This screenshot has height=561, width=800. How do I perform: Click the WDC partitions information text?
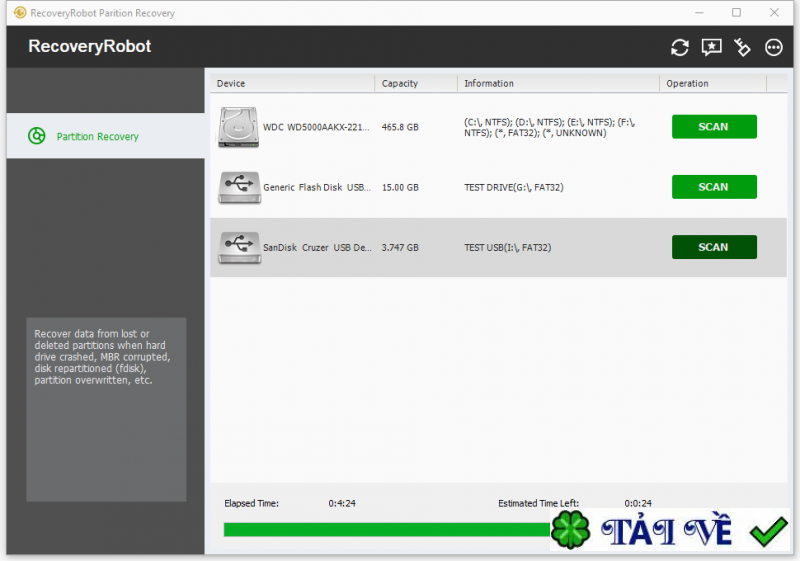[549, 128]
